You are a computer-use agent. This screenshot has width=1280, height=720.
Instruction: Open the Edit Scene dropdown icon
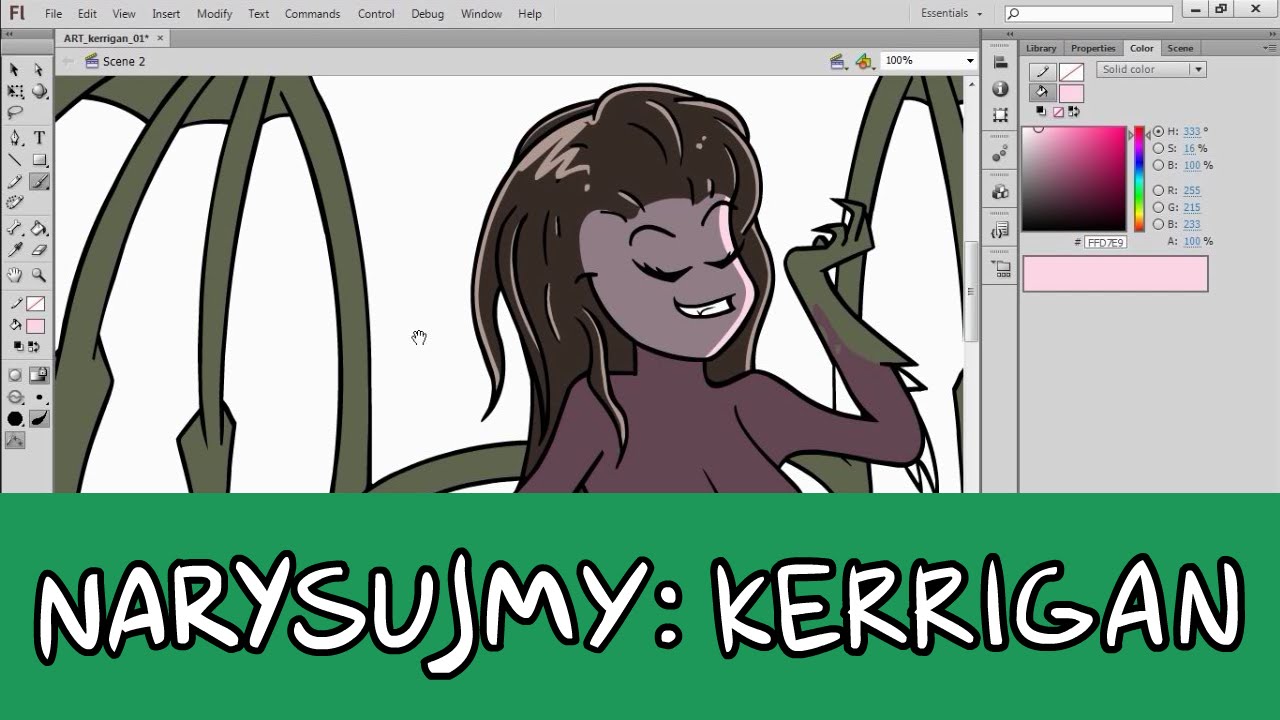click(838, 62)
